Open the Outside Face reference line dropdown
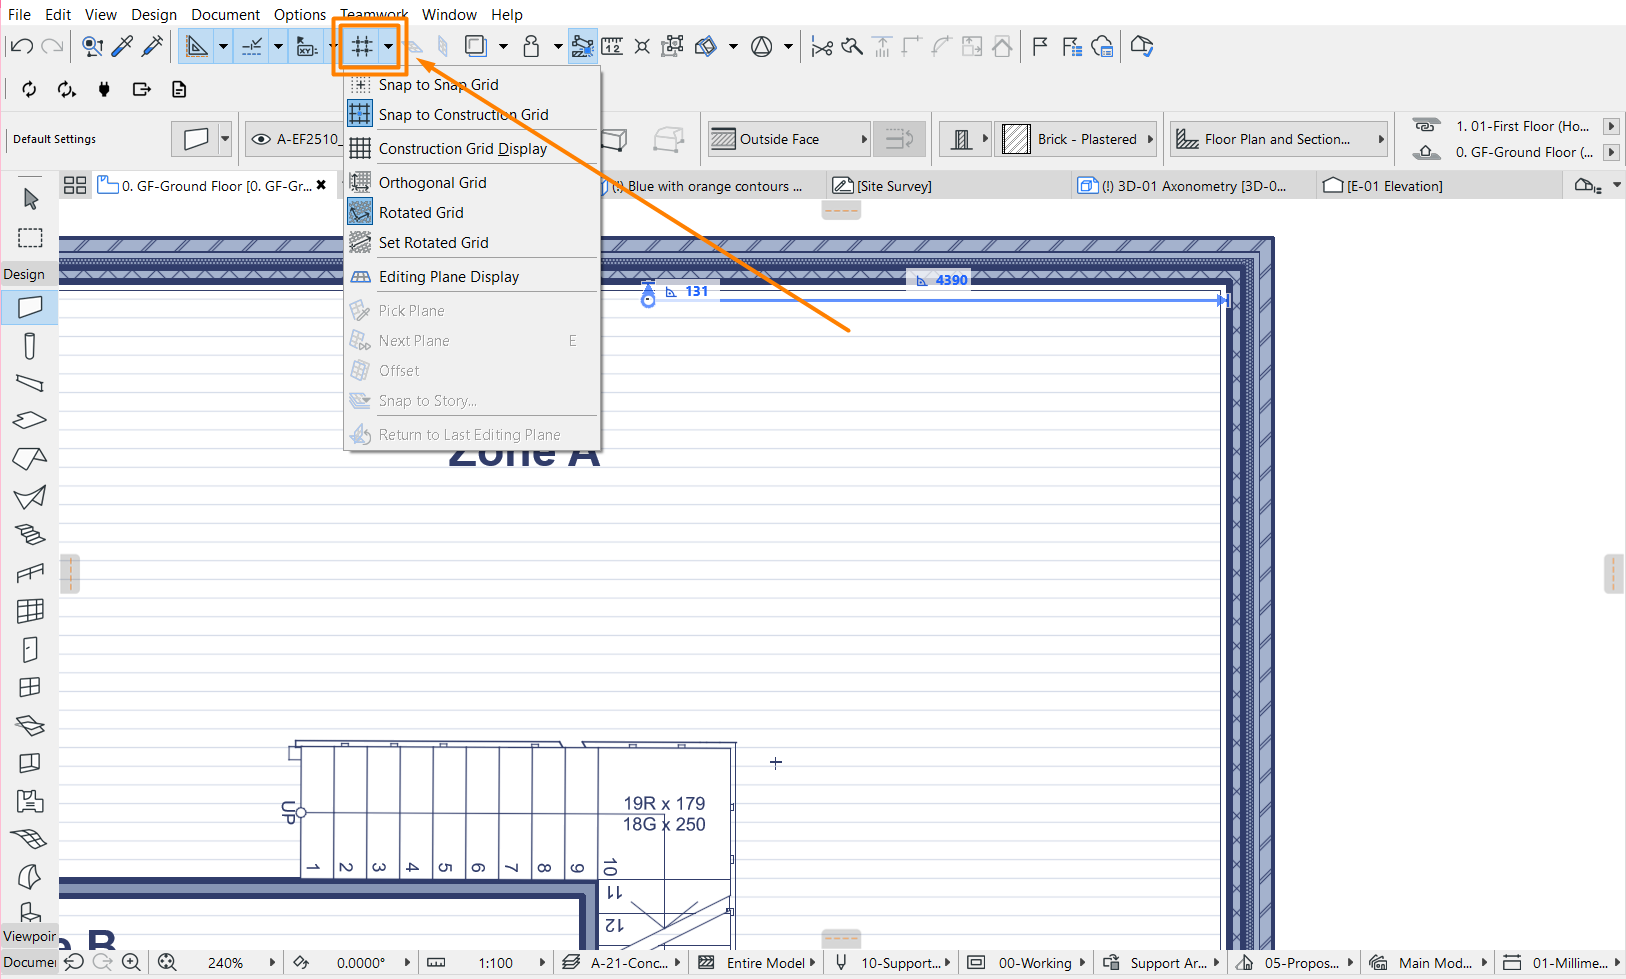Image resolution: width=1626 pixels, height=979 pixels. pyautogui.click(x=789, y=139)
